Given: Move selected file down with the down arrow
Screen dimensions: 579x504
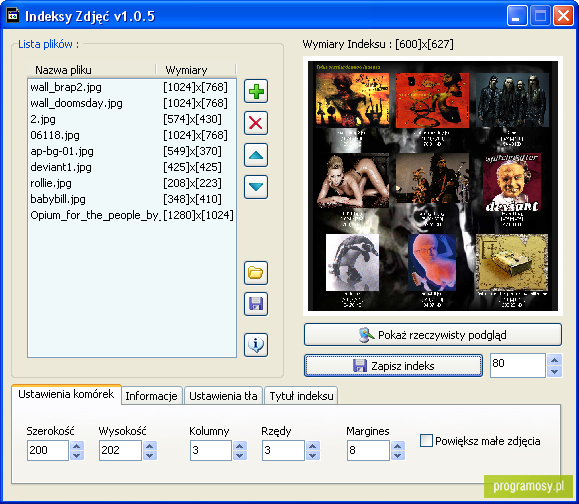Looking at the screenshot, I should tap(256, 187).
